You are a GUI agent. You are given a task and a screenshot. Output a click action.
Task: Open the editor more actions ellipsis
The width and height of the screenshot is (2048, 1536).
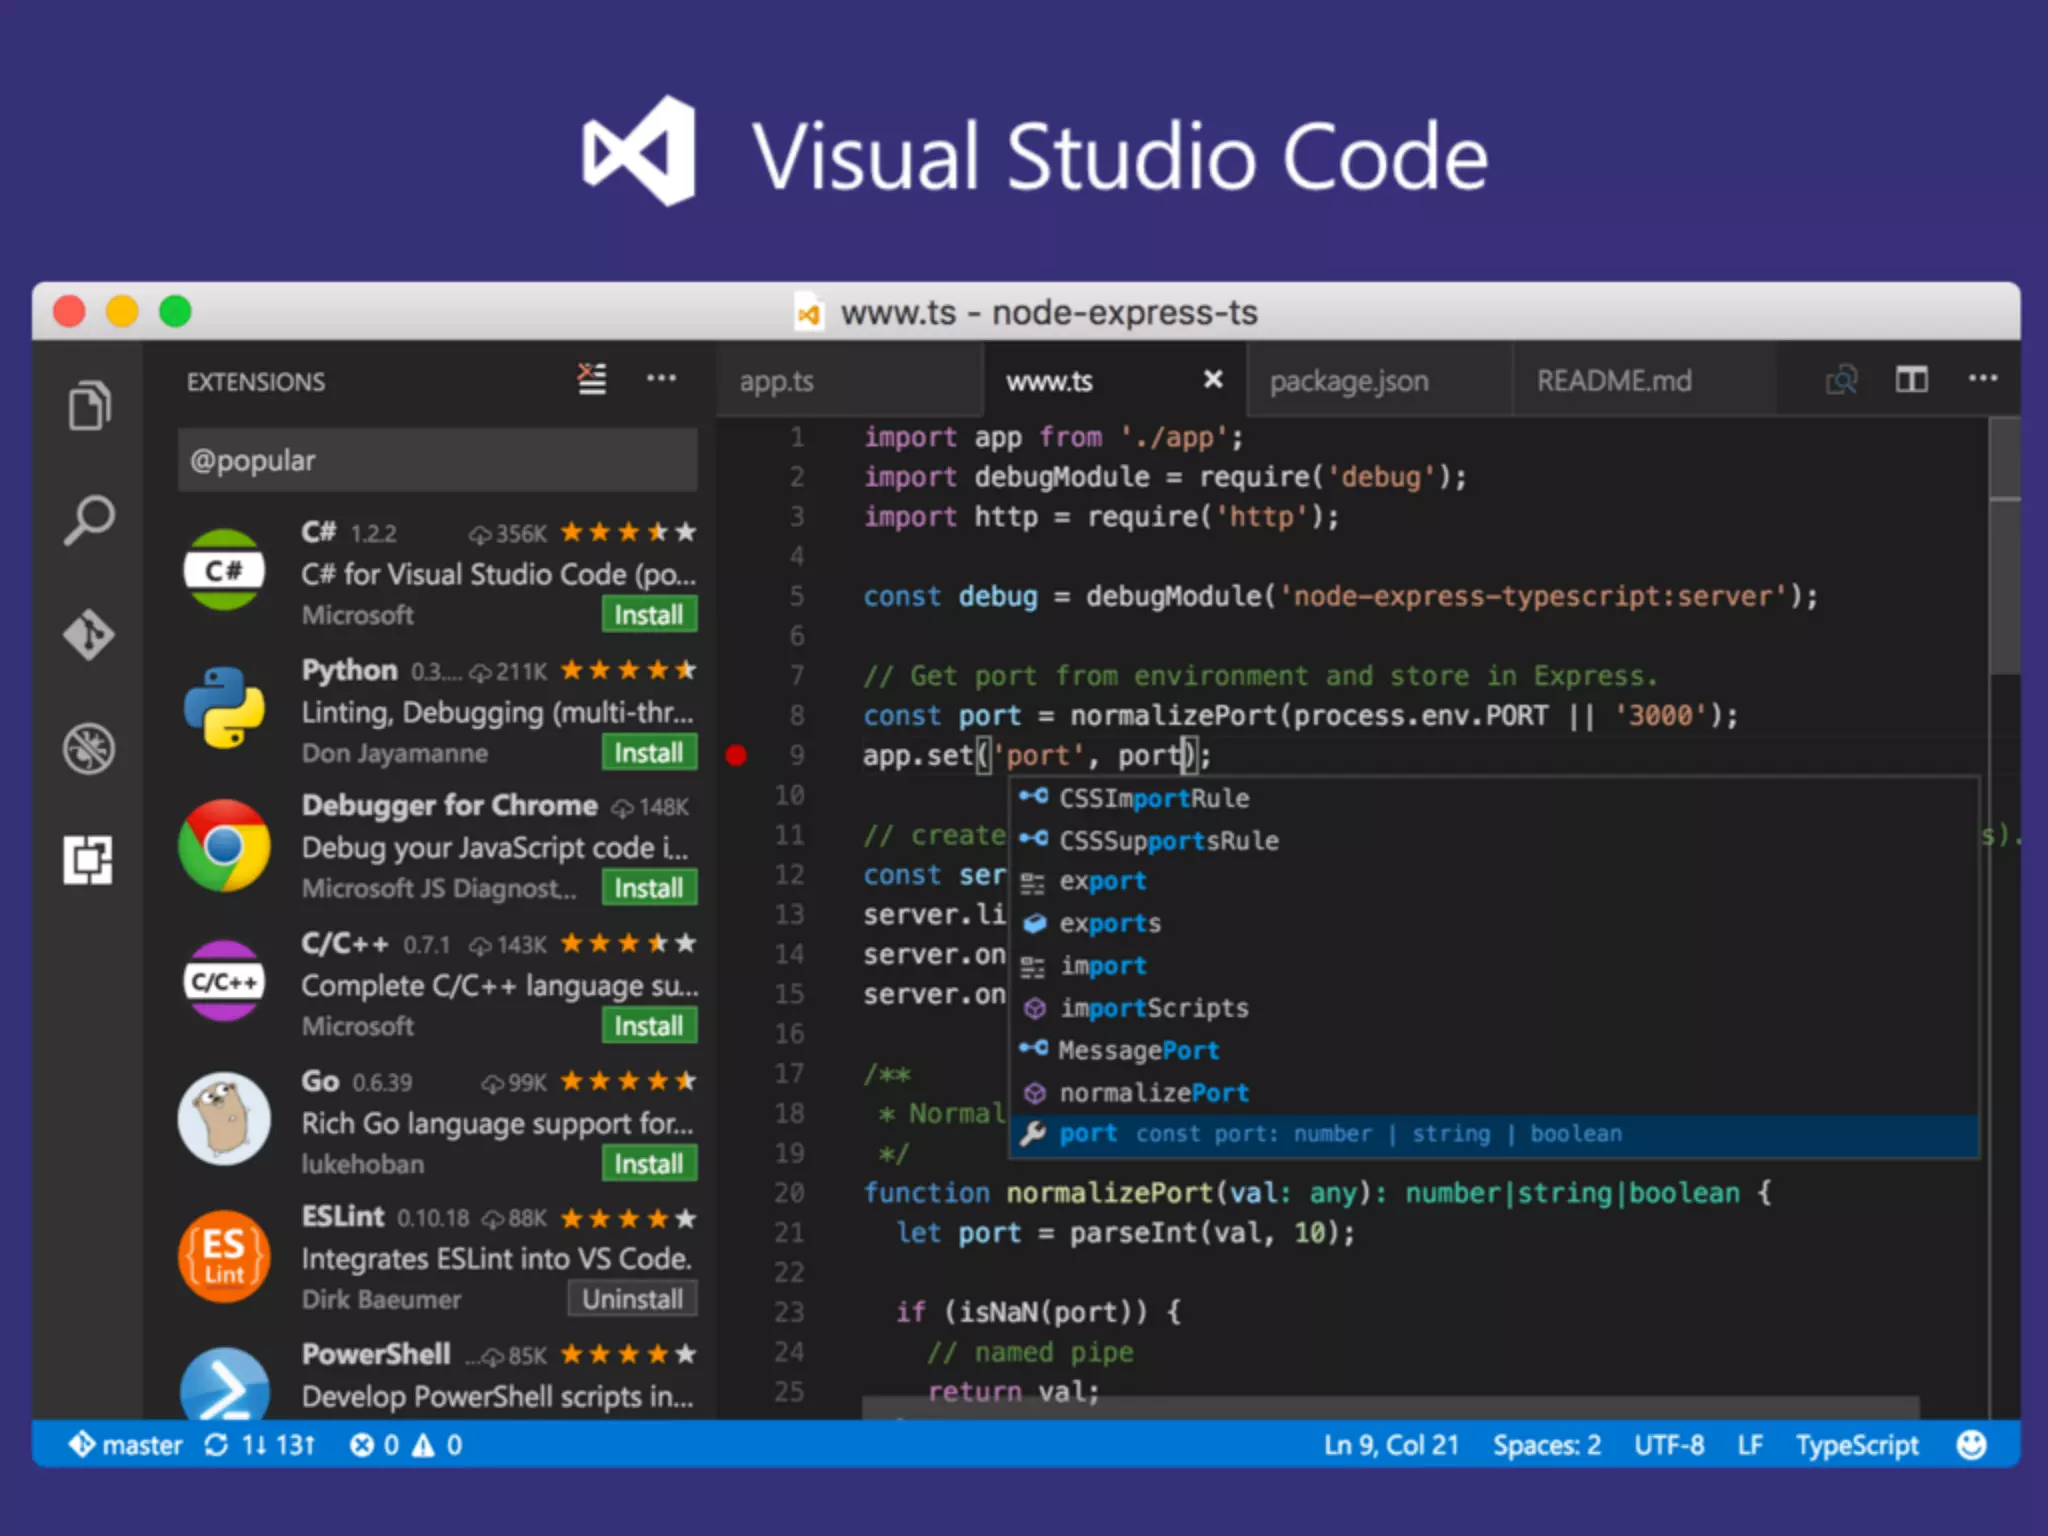(x=1982, y=379)
